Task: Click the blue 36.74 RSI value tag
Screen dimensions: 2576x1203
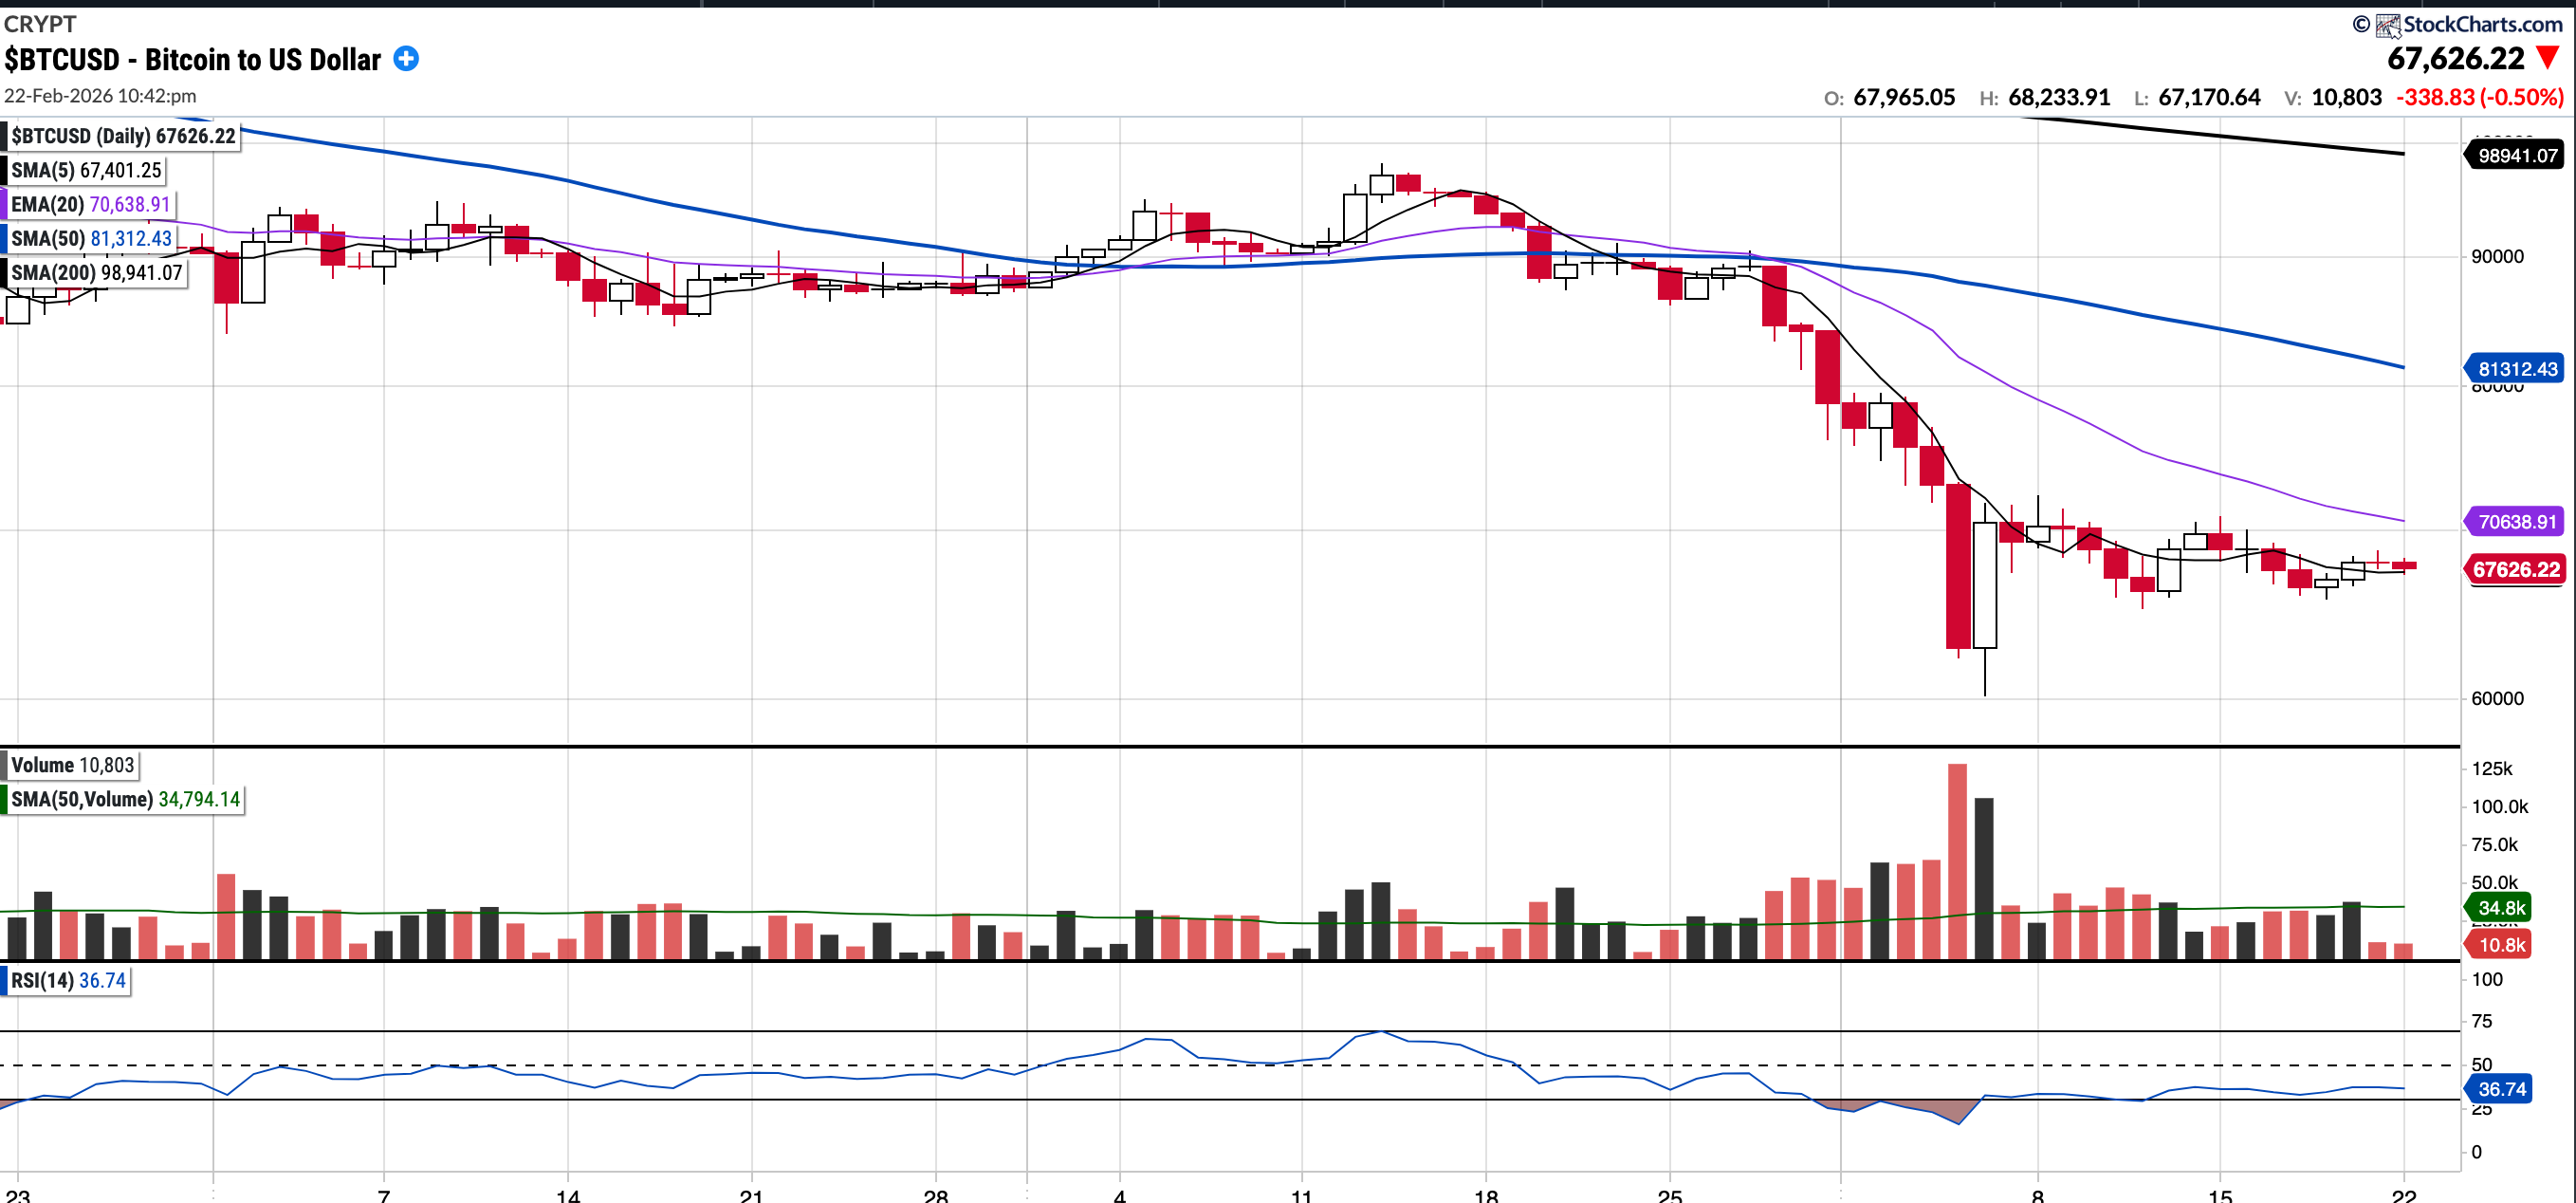Action: (2500, 1089)
